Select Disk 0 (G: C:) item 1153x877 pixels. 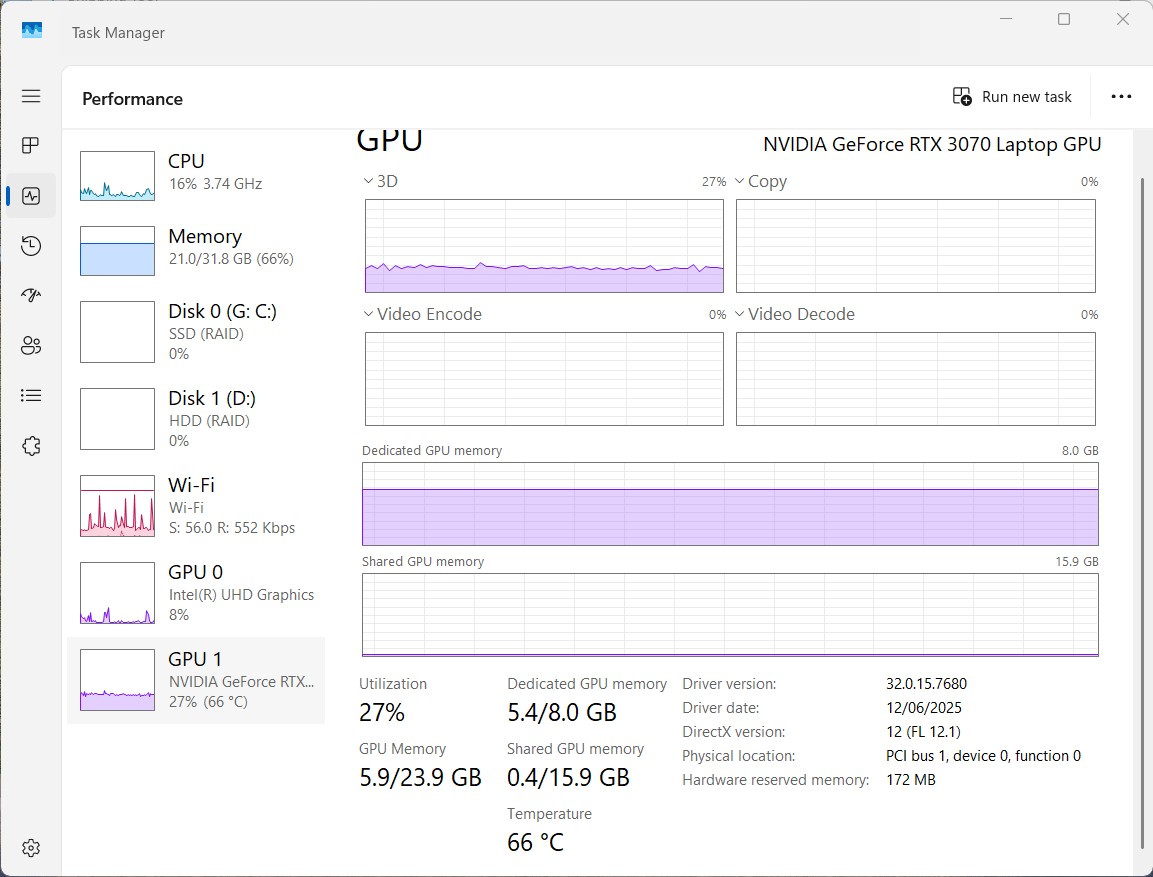[x=196, y=332]
